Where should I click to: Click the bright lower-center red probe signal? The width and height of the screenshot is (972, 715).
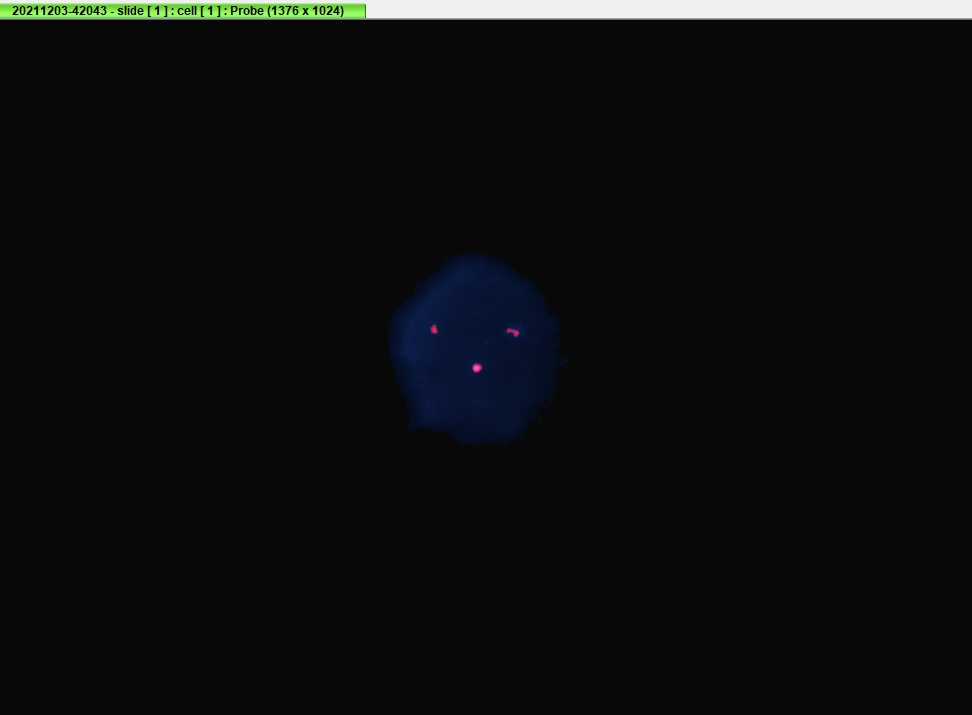point(477,368)
